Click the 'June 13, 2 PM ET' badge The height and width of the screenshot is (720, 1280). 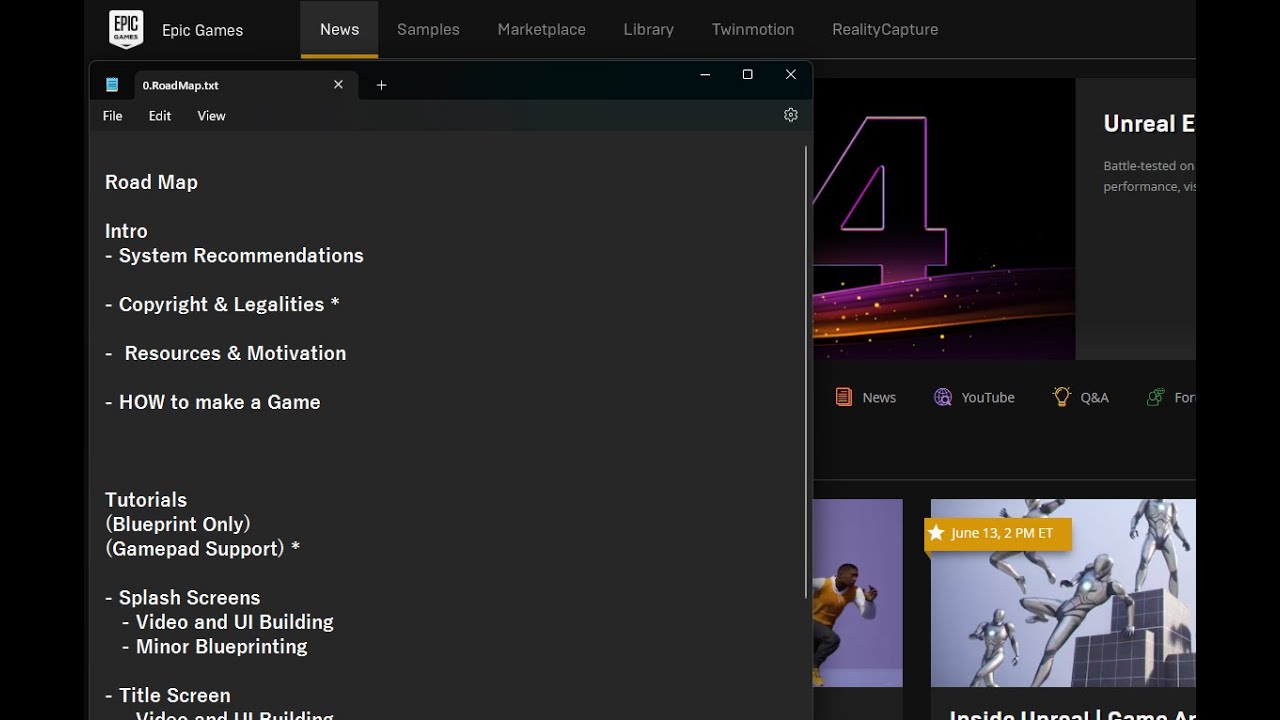click(x=998, y=533)
